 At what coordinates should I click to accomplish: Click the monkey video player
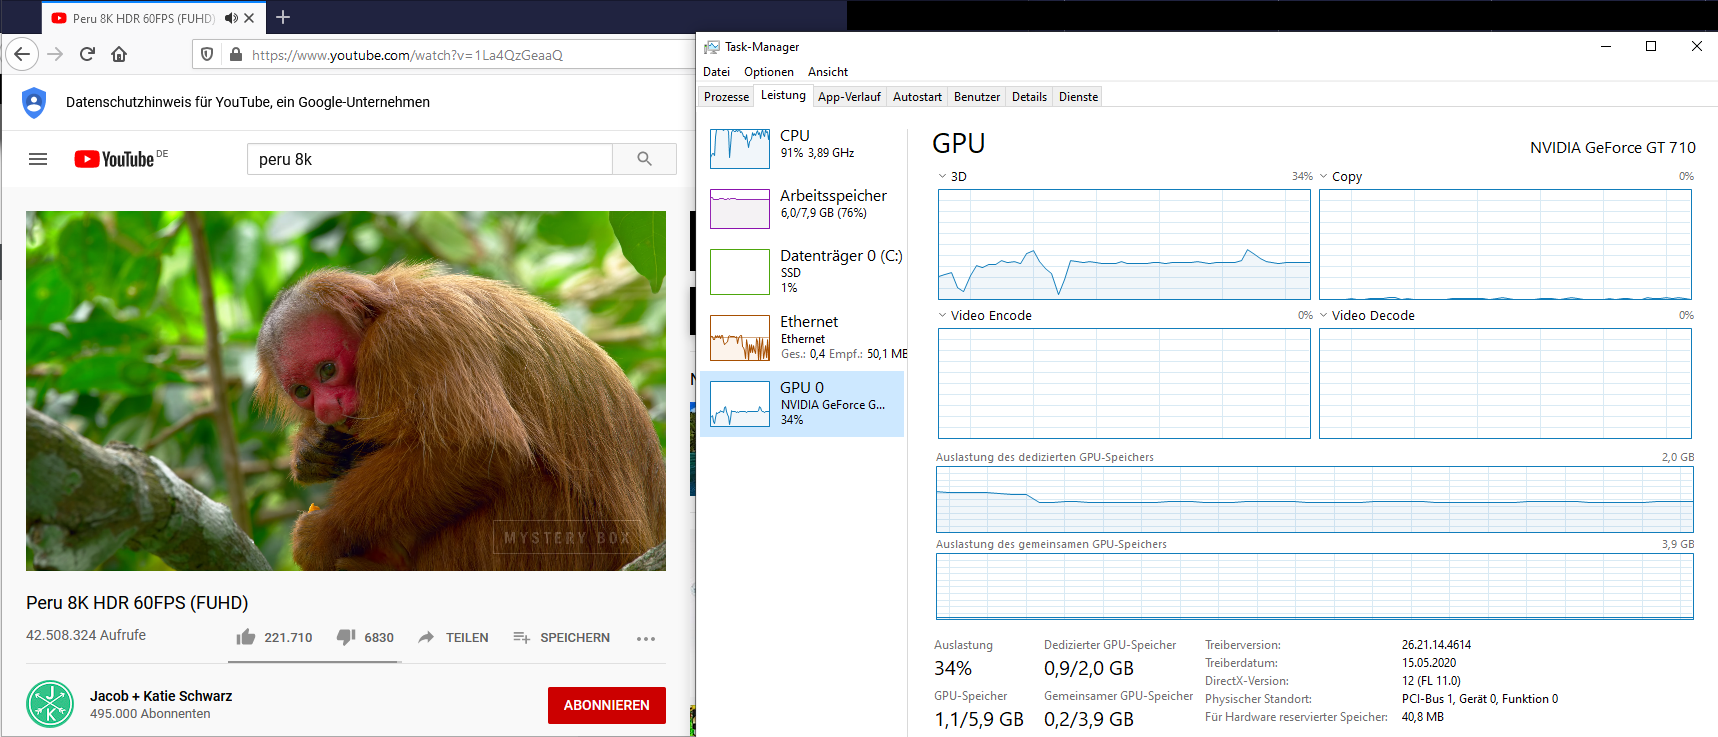[346, 391]
